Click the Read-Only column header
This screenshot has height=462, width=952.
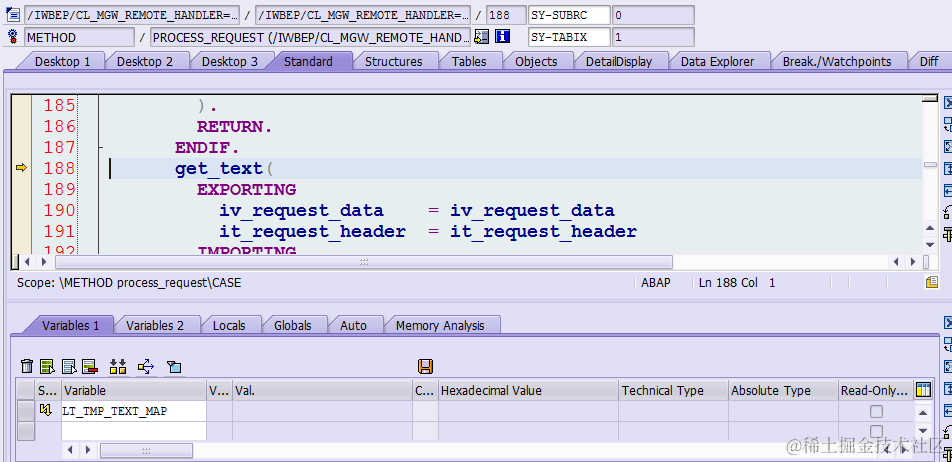click(876, 390)
